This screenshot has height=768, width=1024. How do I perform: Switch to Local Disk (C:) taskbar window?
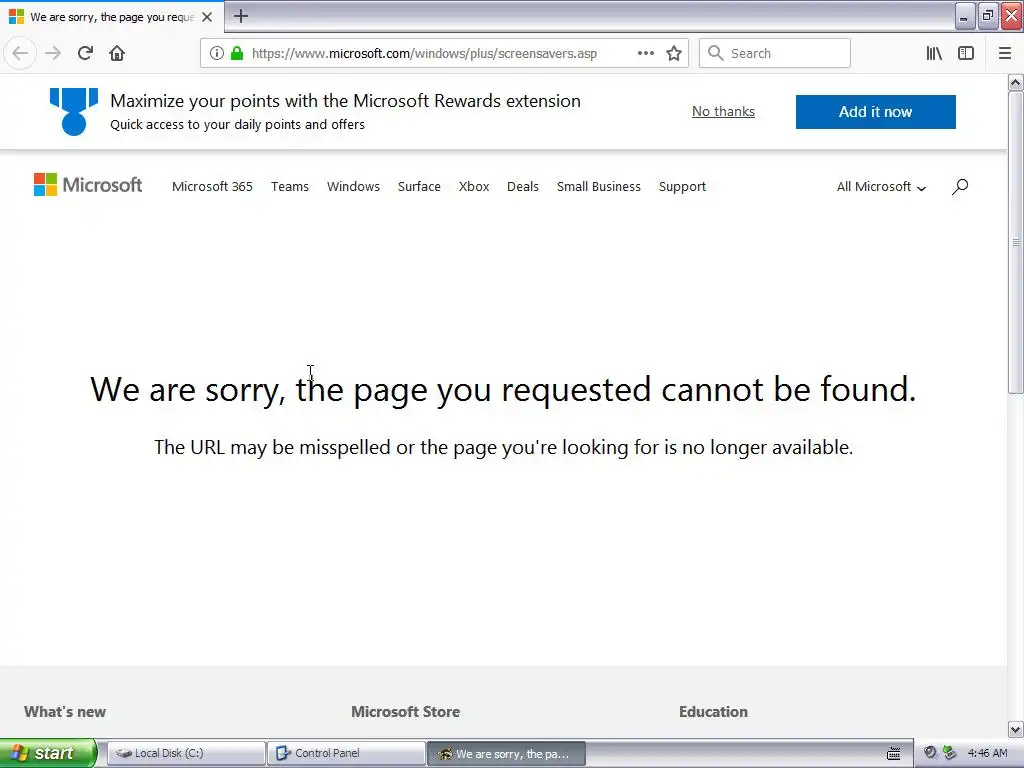tap(186, 753)
